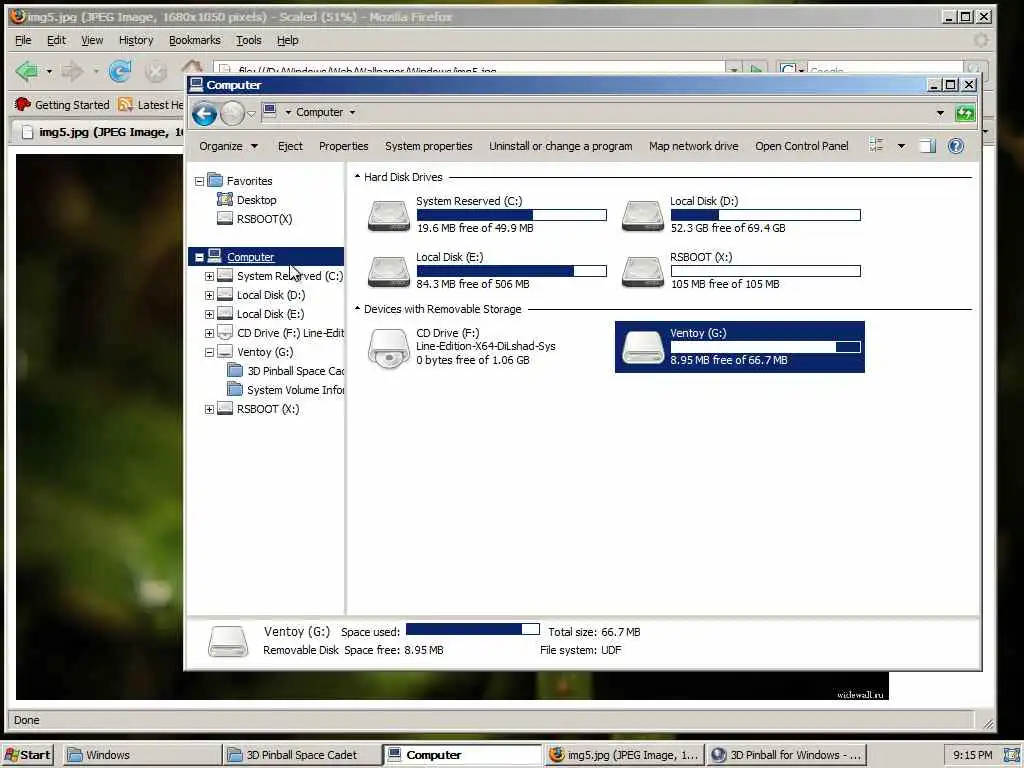Select System Reserved (C:) drive icon
The image size is (1024, 768).
[389, 216]
